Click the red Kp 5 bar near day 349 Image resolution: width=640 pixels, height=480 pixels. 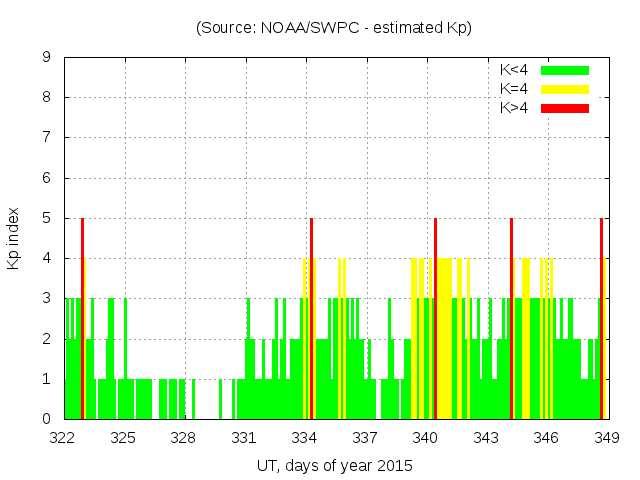(x=601, y=318)
